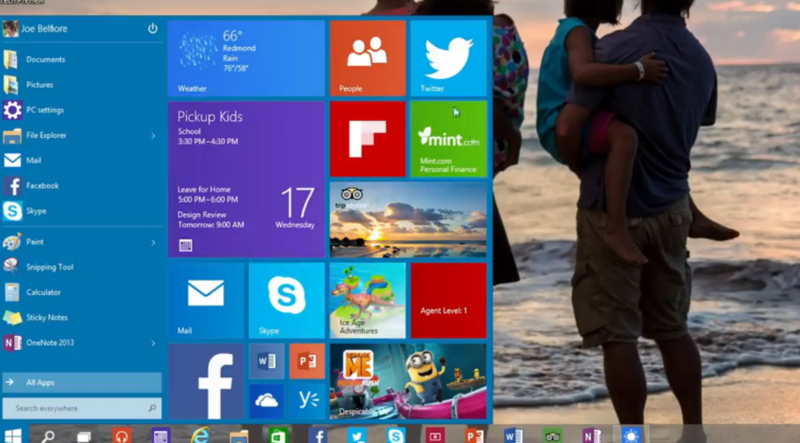Open the Calendar tile showing Pickup Kids
The image size is (800, 443).
point(246,179)
